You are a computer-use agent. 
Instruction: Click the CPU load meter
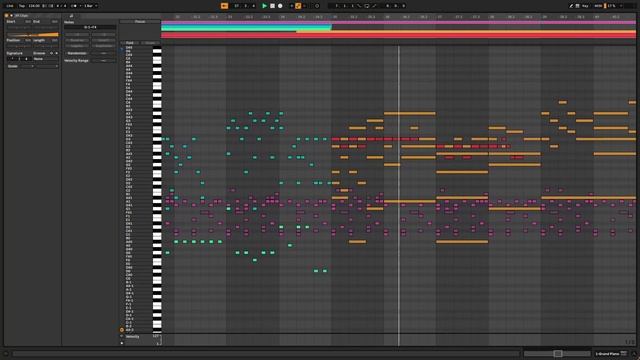[x=611, y=6]
